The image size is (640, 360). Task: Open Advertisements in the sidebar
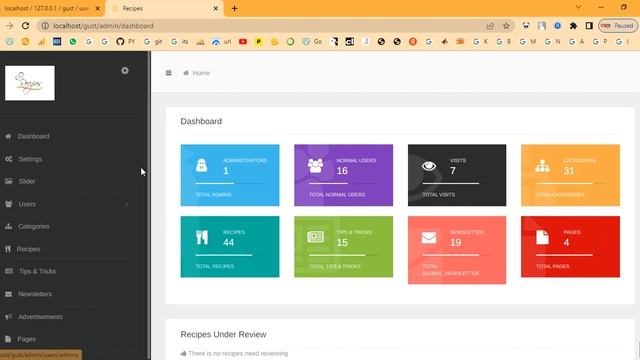coord(40,317)
